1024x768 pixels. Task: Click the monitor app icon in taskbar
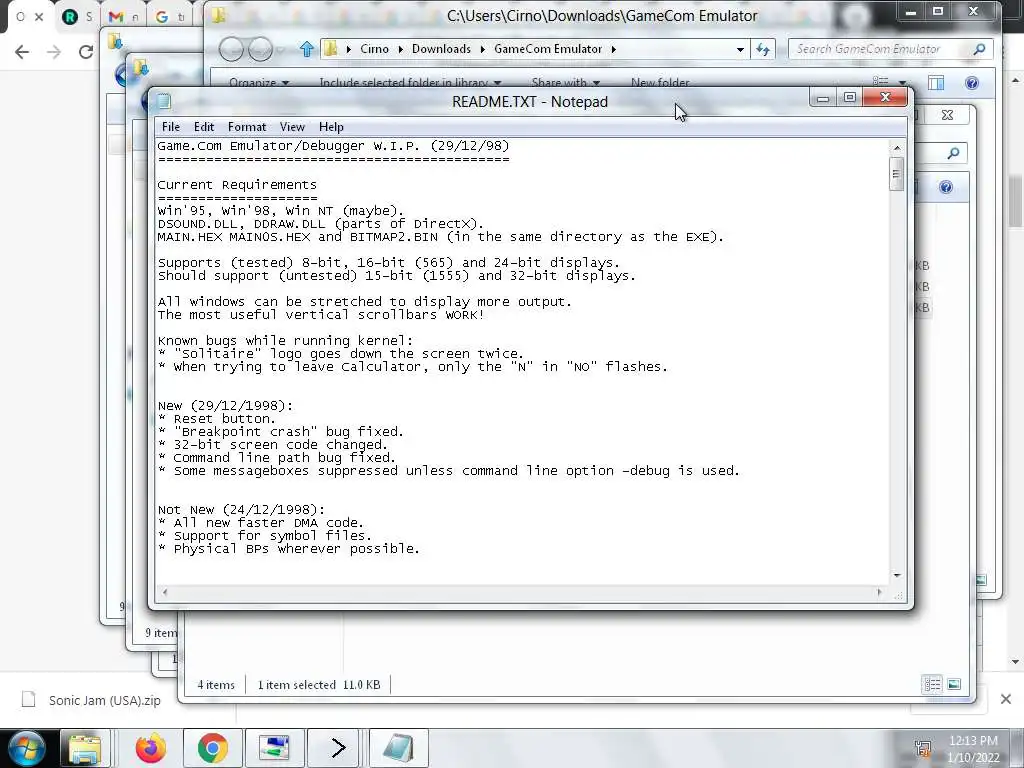[x=274, y=748]
